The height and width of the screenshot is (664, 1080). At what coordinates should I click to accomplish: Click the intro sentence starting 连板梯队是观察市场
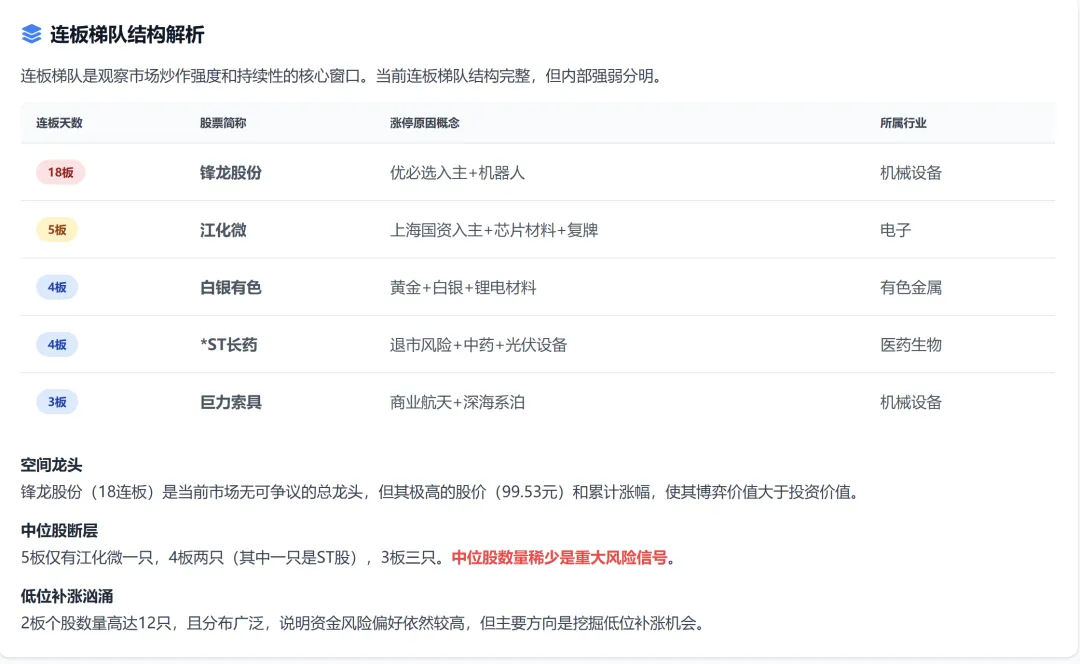342,76
